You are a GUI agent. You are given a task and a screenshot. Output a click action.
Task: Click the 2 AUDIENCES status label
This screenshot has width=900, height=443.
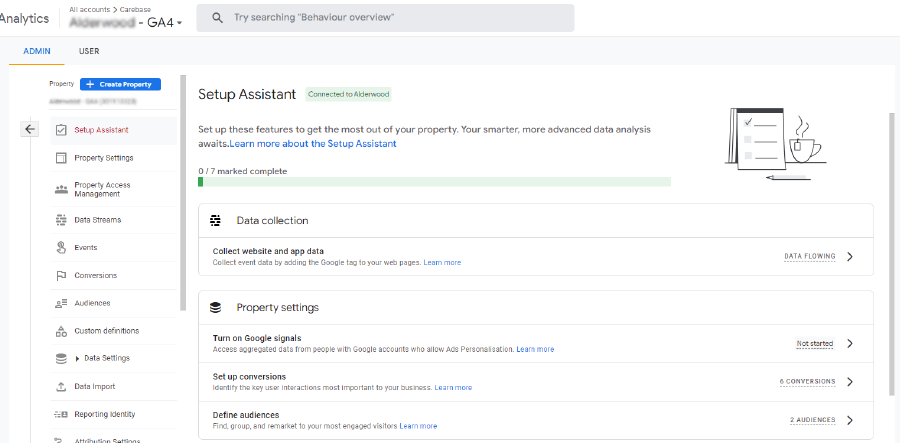(x=812, y=420)
